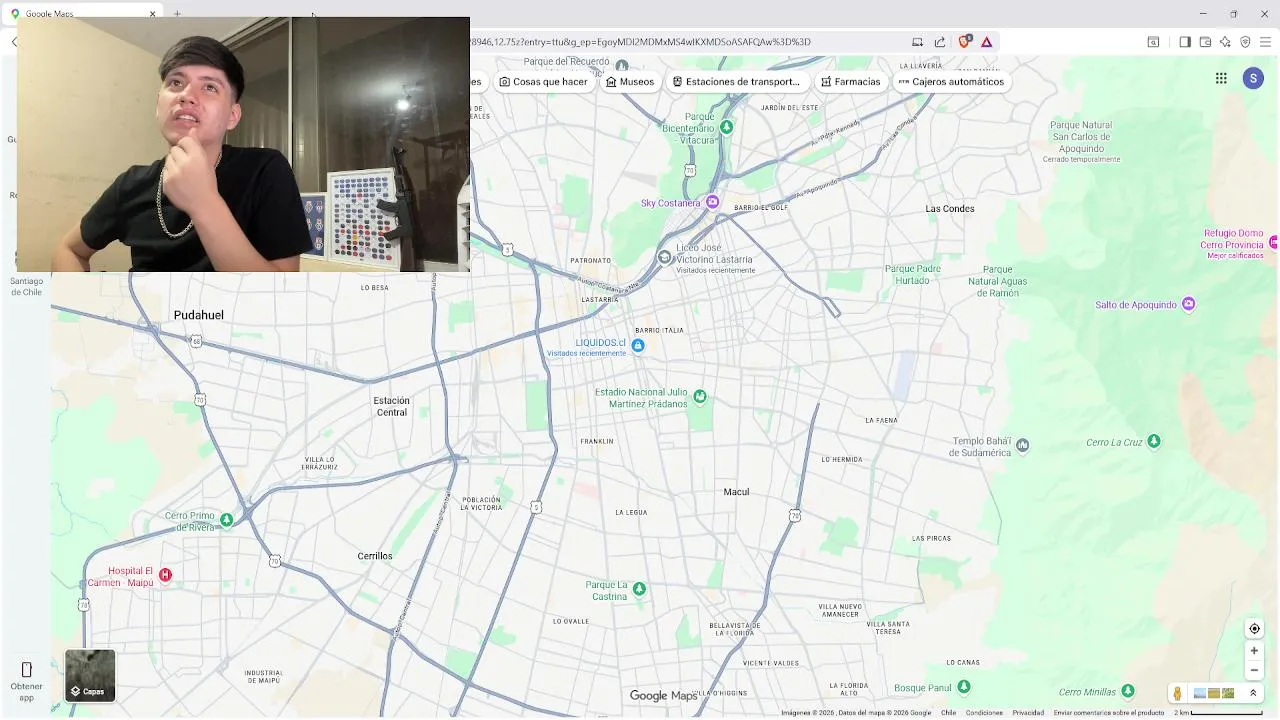
Task: Select the Cerro Primo de Rivera marker
Action: pyautogui.click(x=227, y=520)
